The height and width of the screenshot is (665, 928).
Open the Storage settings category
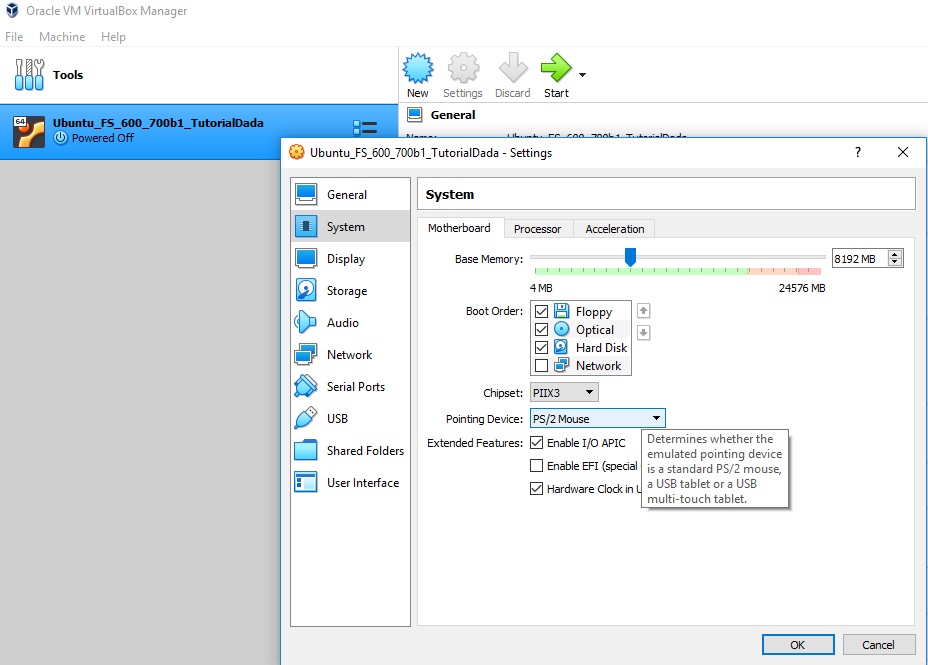click(346, 291)
